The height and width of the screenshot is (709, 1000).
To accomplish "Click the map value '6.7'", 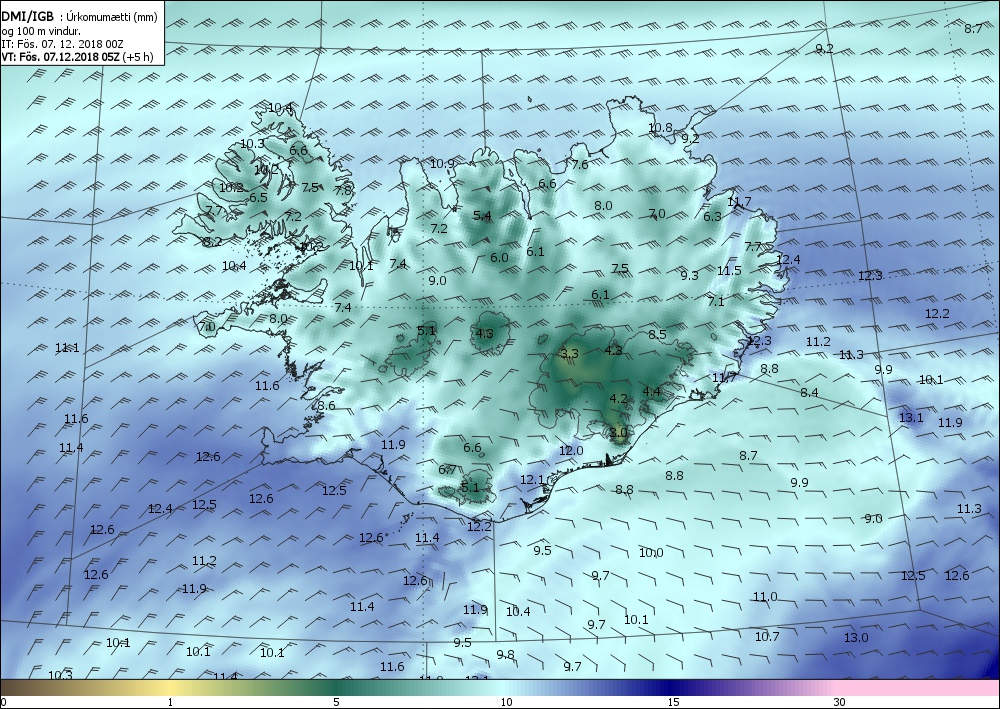I will (448, 470).
